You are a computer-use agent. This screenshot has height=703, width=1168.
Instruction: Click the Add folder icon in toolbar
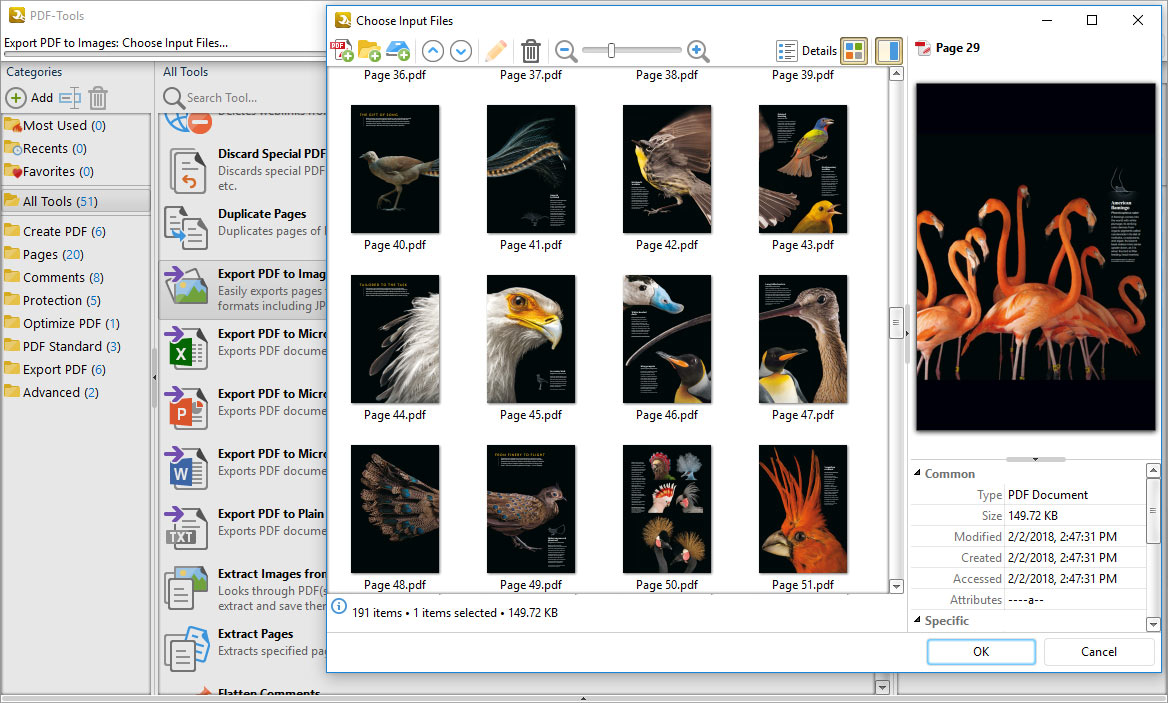click(x=369, y=51)
